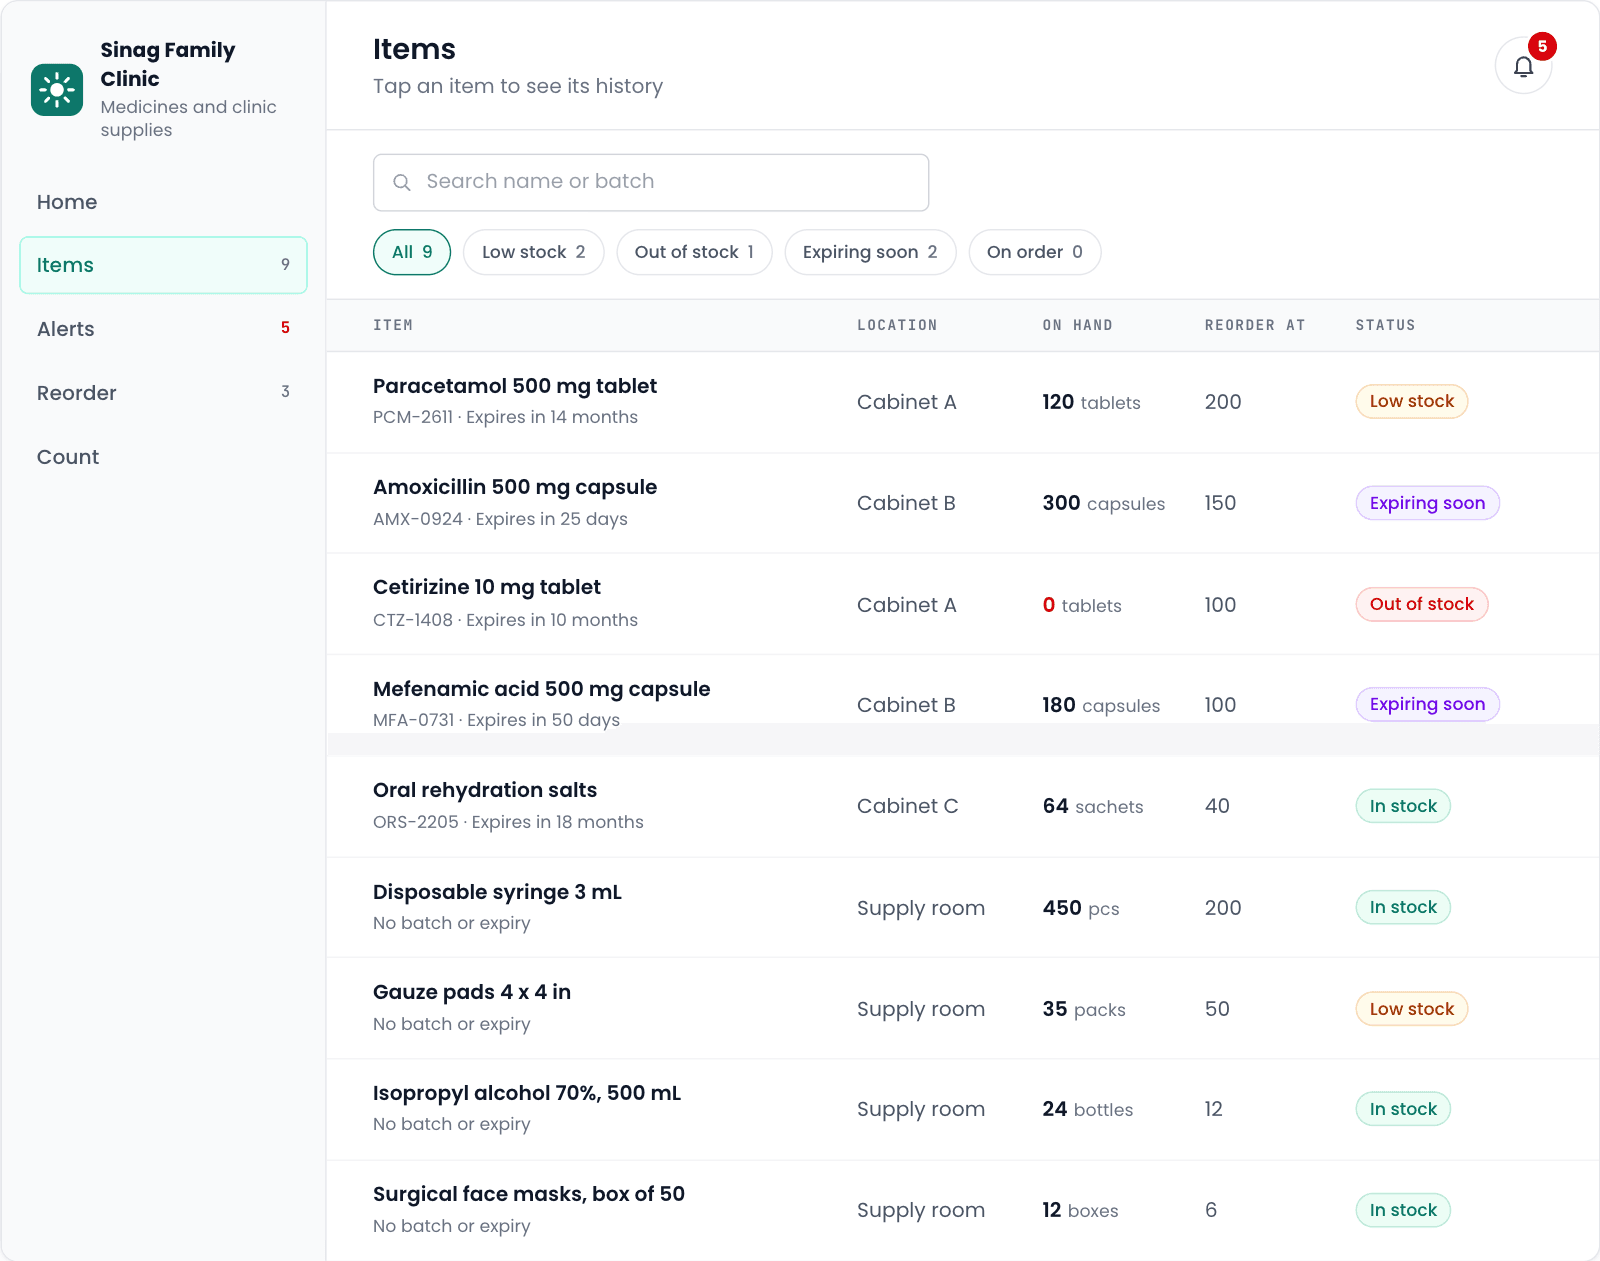Filter by Out of stock chip
This screenshot has height=1261, width=1600.
click(x=694, y=252)
